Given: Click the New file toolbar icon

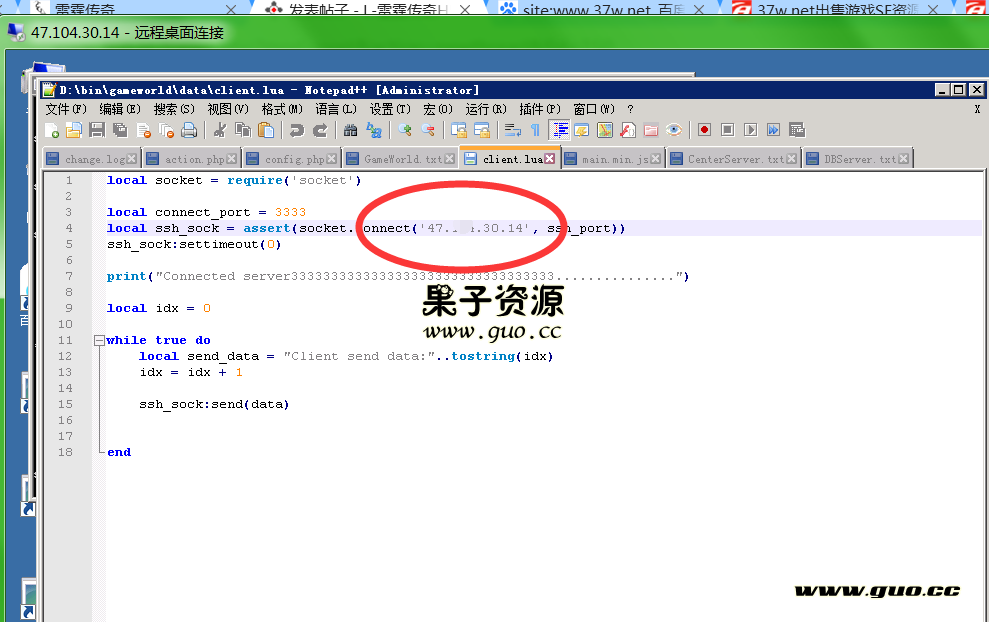Looking at the screenshot, I should click(52, 130).
